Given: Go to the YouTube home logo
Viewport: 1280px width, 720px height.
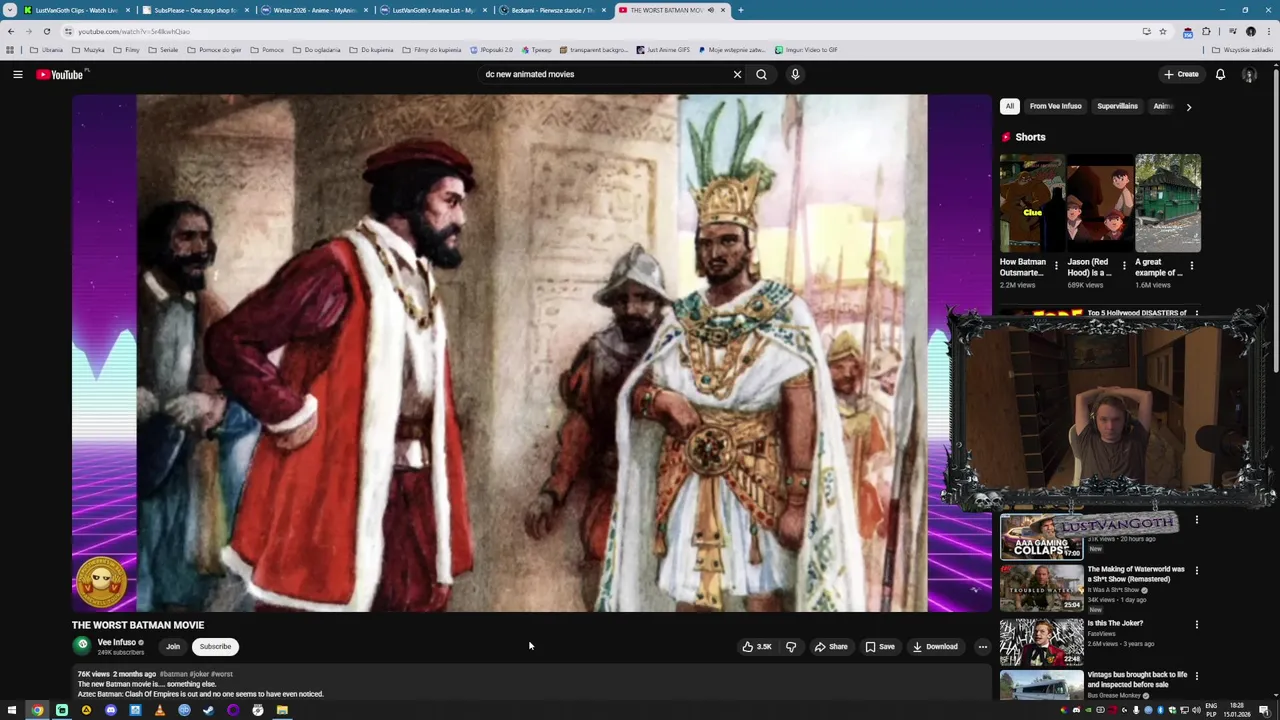Looking at the screenshot, I should [x=62, y=74].
